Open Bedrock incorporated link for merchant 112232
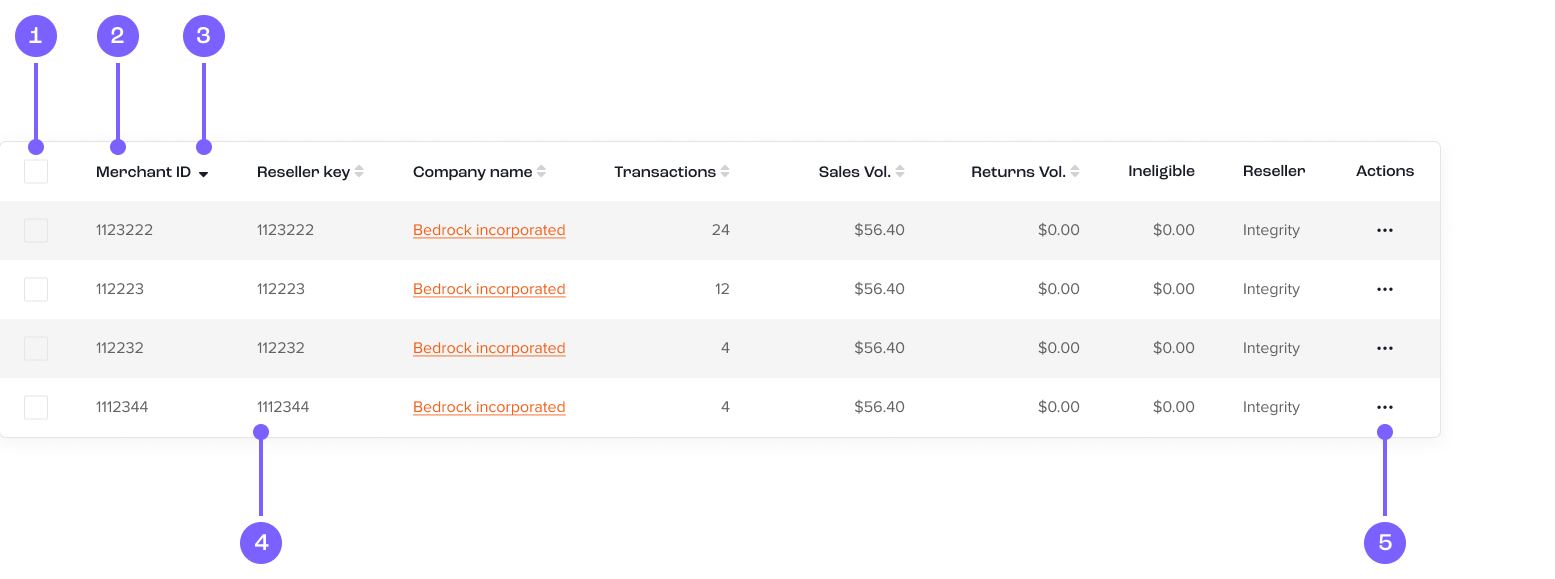Image resolution: width=1555 pixels, height=579 pixels. pyautogui.click(x=489, y=348)
